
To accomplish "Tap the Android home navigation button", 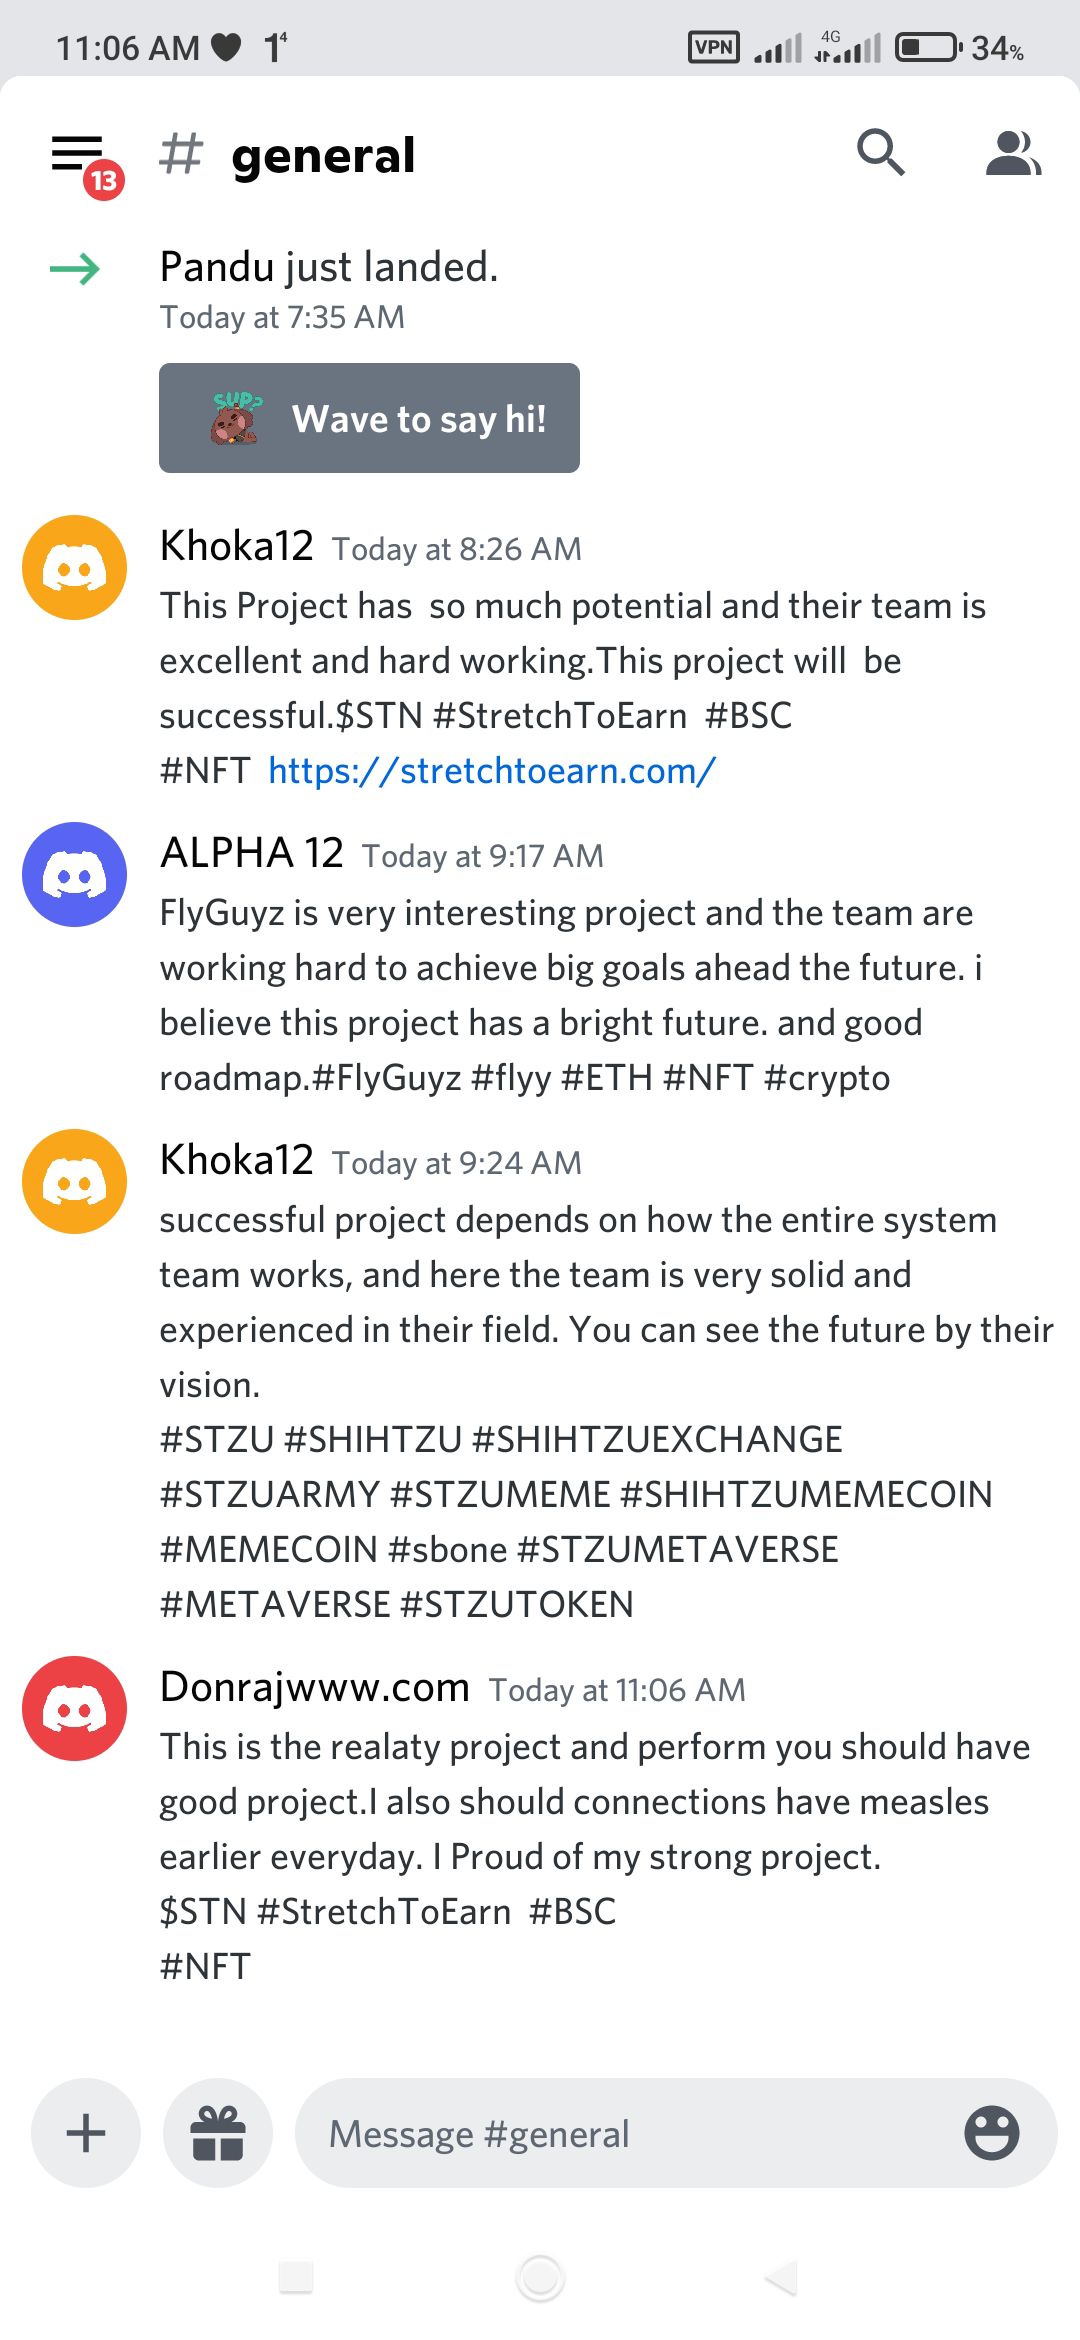I will [x=540, y=2277].
